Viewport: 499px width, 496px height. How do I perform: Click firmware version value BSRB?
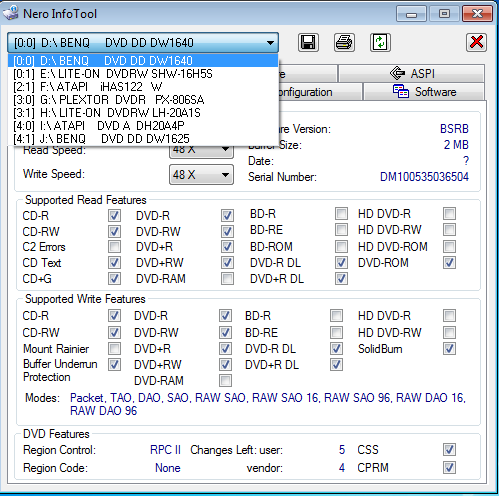454,129
